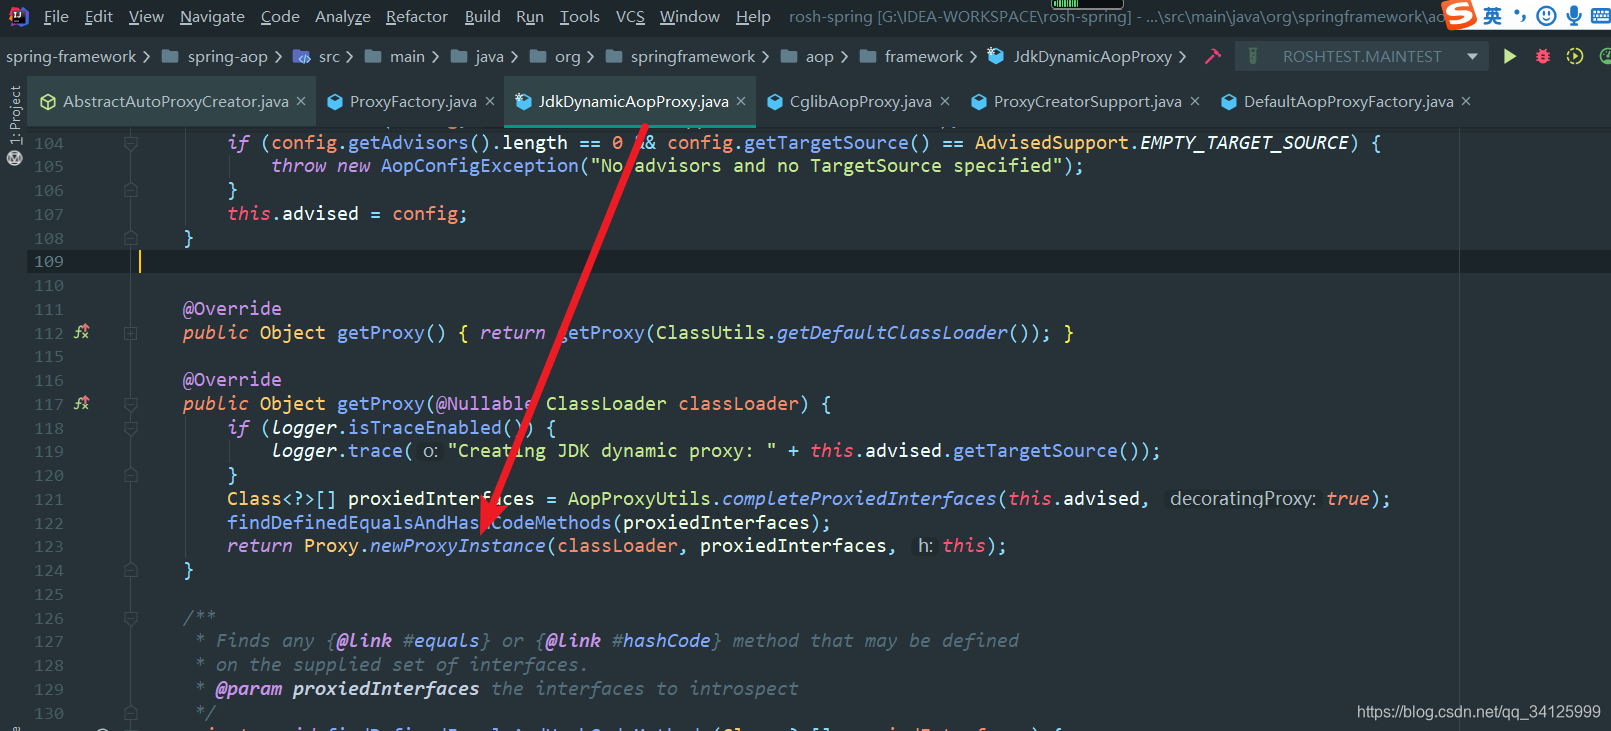Image resolution: width=1611 pixels, height=731 pixels.
Task: Run with coverage icon
Action: 1575,57
